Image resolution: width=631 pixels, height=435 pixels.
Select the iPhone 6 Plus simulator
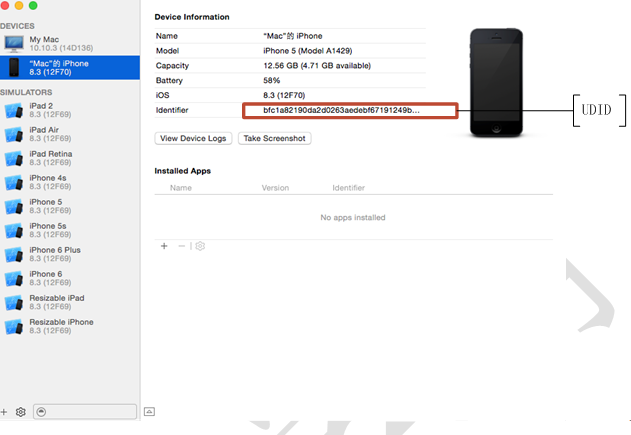70,254
